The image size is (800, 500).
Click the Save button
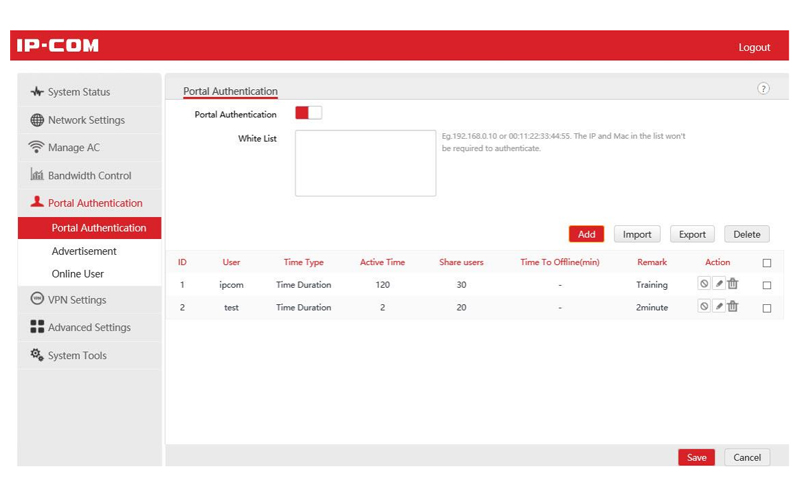696,457
